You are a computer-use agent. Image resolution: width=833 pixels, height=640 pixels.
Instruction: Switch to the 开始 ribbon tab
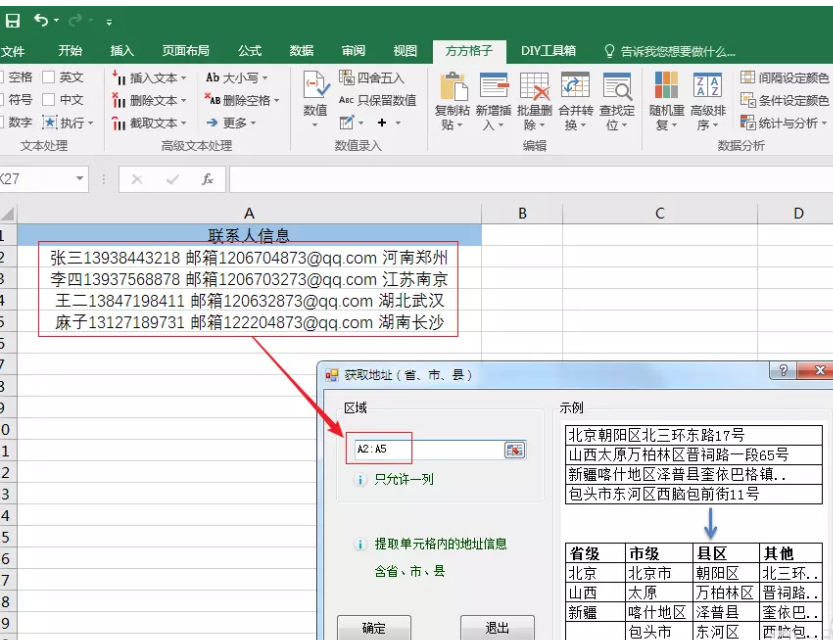click(x=70, y=51)
